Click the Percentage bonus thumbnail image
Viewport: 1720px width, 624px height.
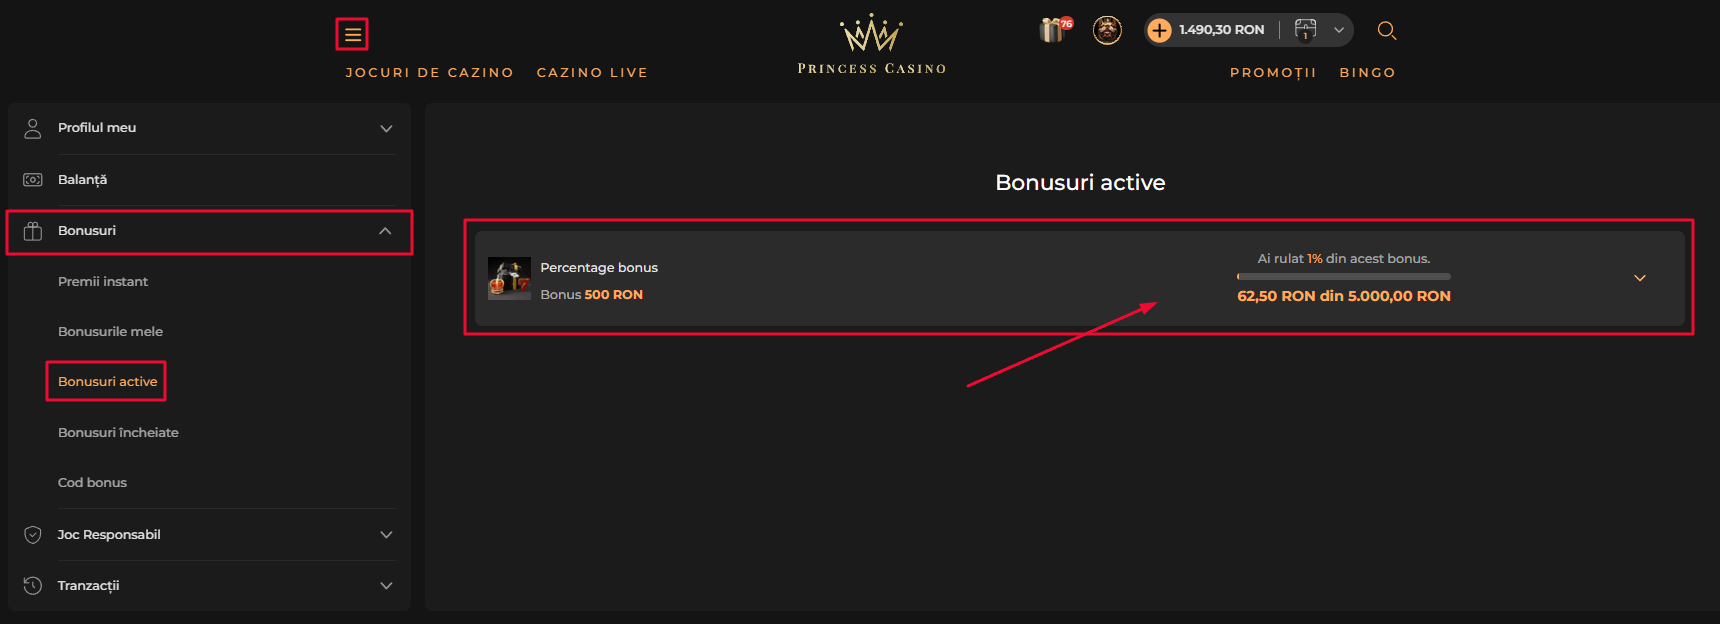pyautogui.click(x=509, y=279)
